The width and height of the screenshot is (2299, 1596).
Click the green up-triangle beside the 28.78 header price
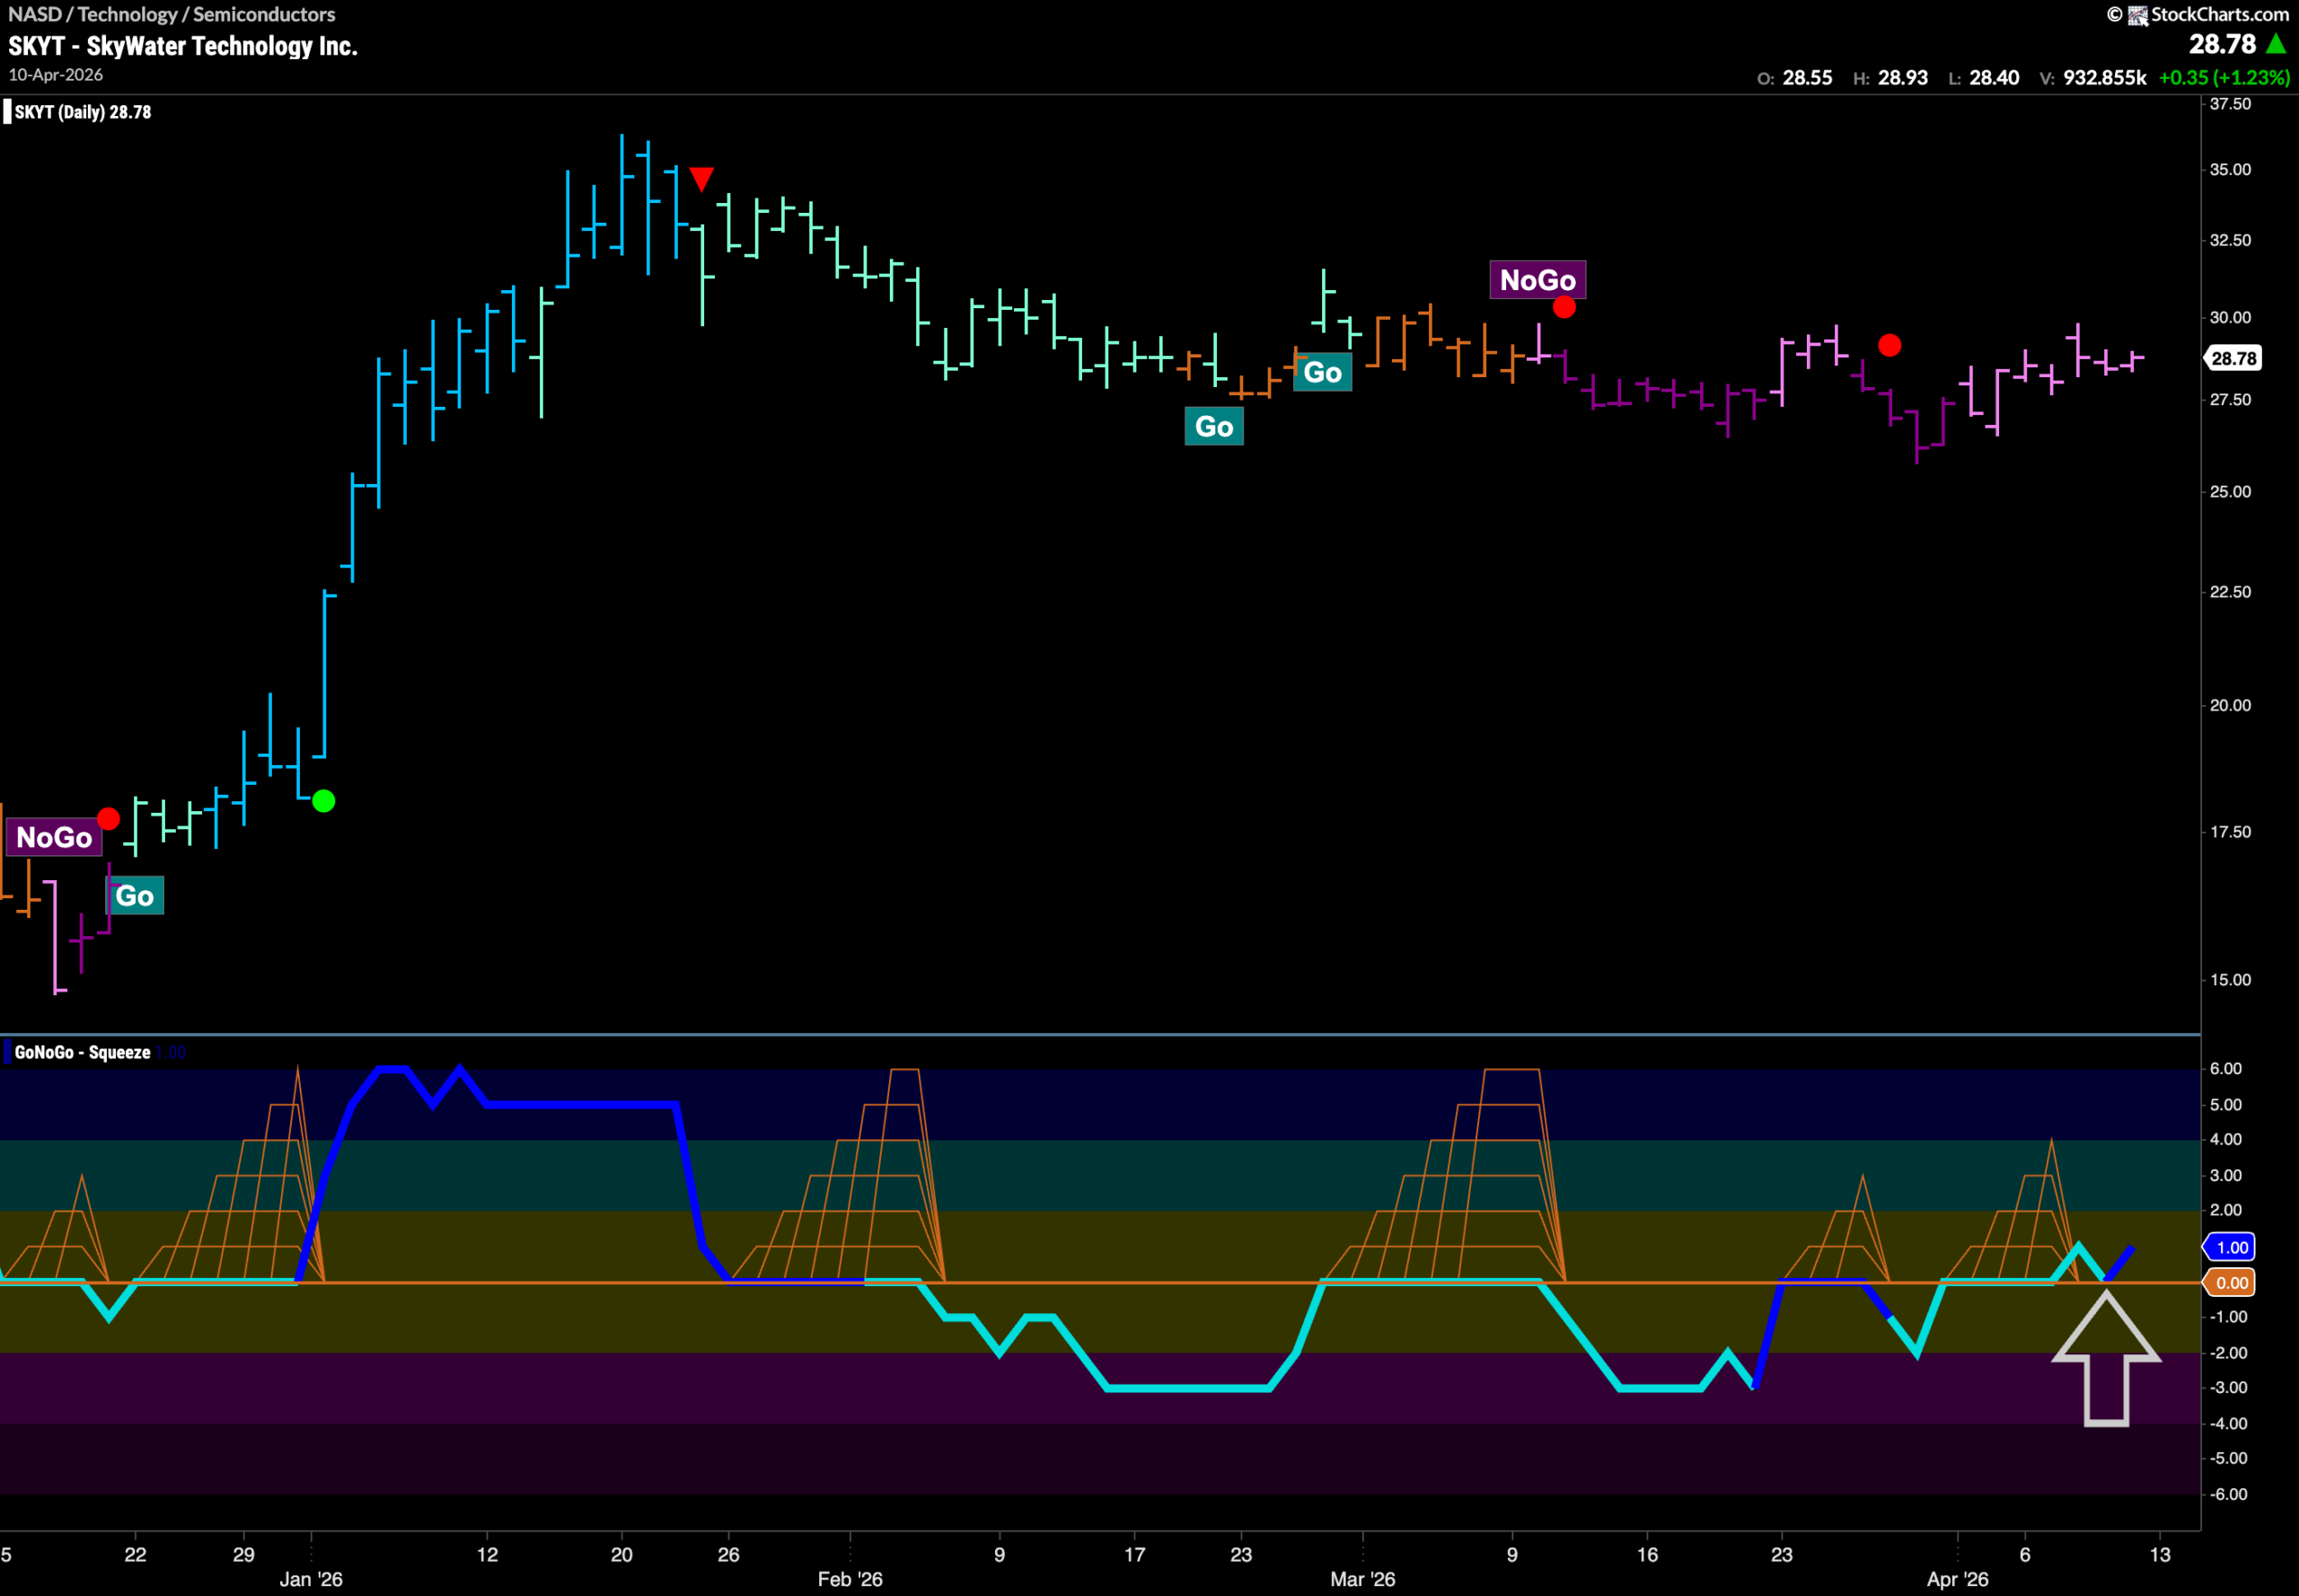click(2276, 44)
